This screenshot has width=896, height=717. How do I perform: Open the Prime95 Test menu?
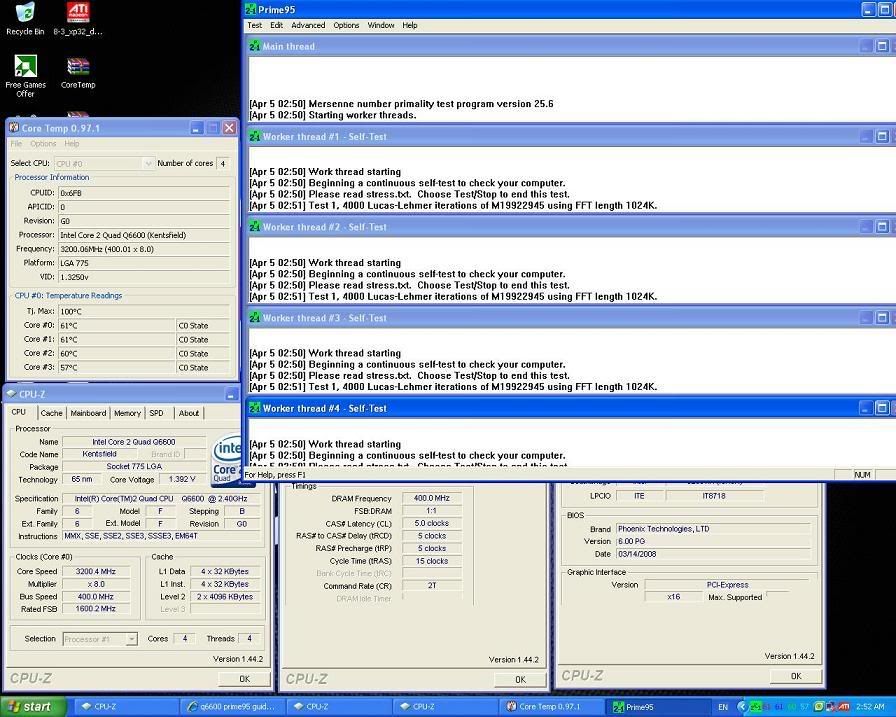(254, 25)
